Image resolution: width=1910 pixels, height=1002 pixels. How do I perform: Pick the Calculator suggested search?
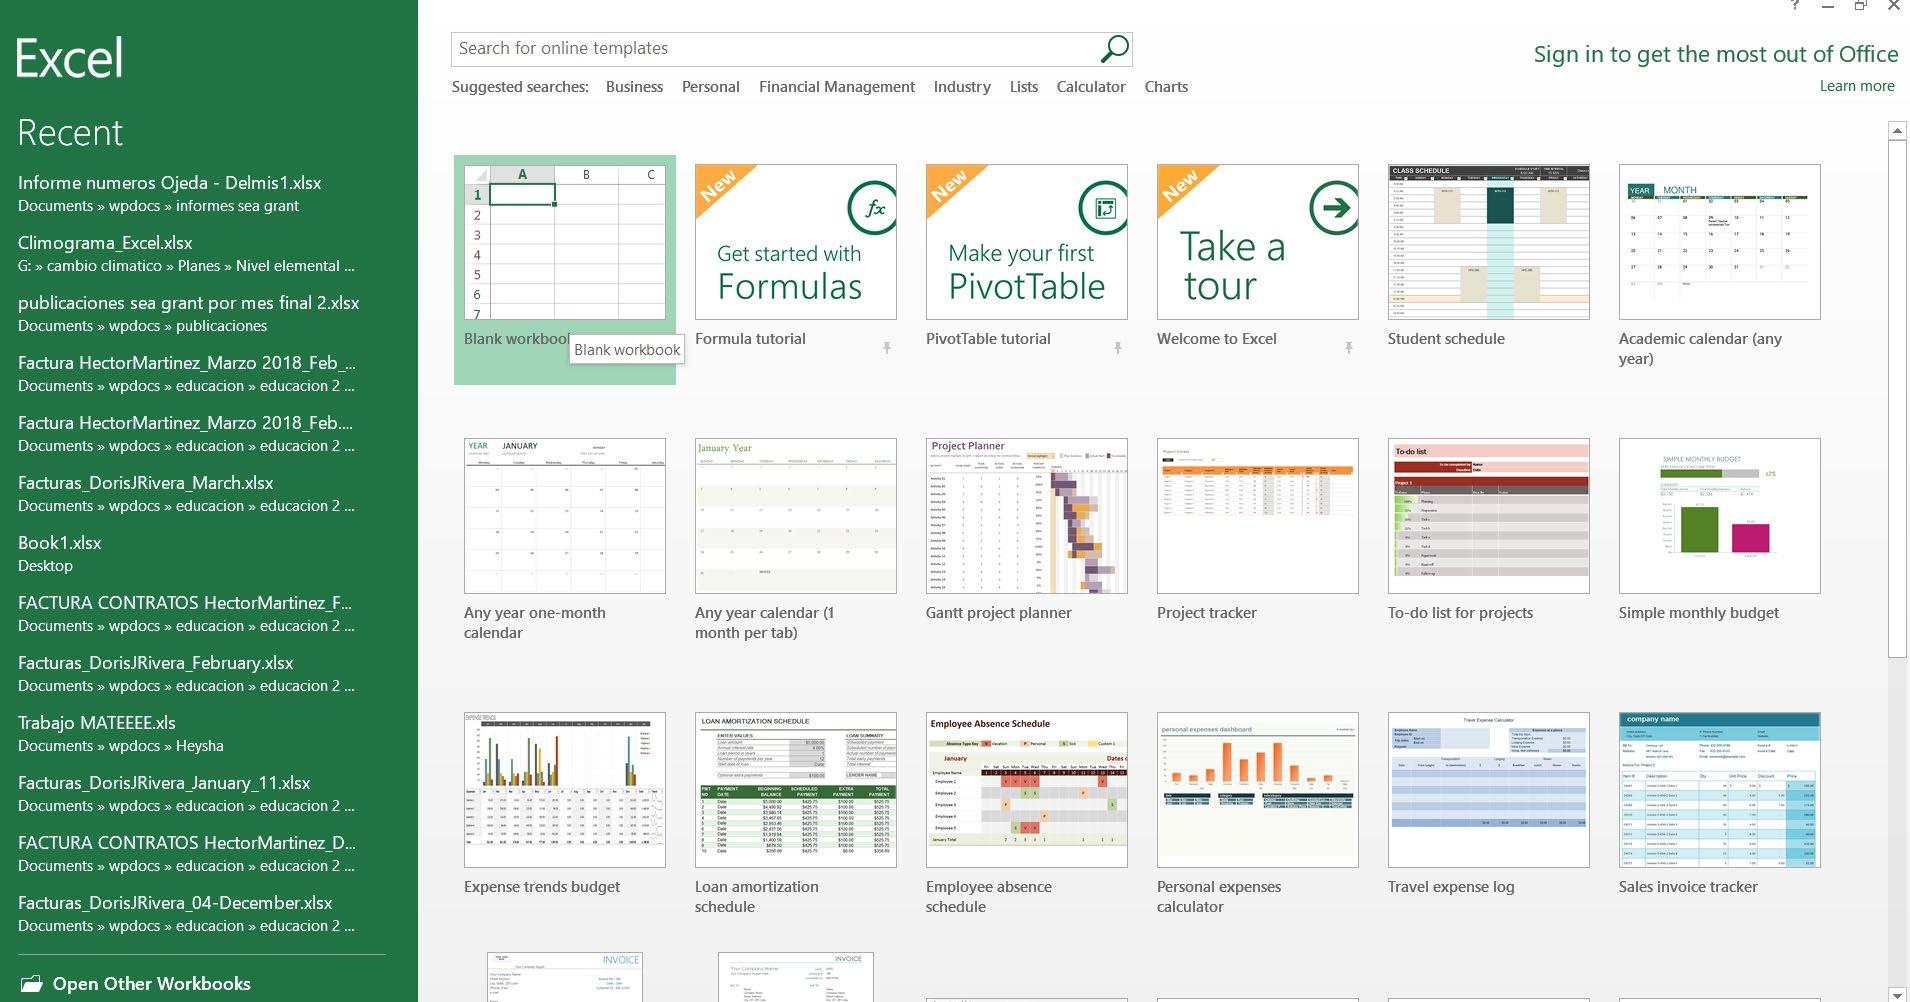click(1091, 87)
